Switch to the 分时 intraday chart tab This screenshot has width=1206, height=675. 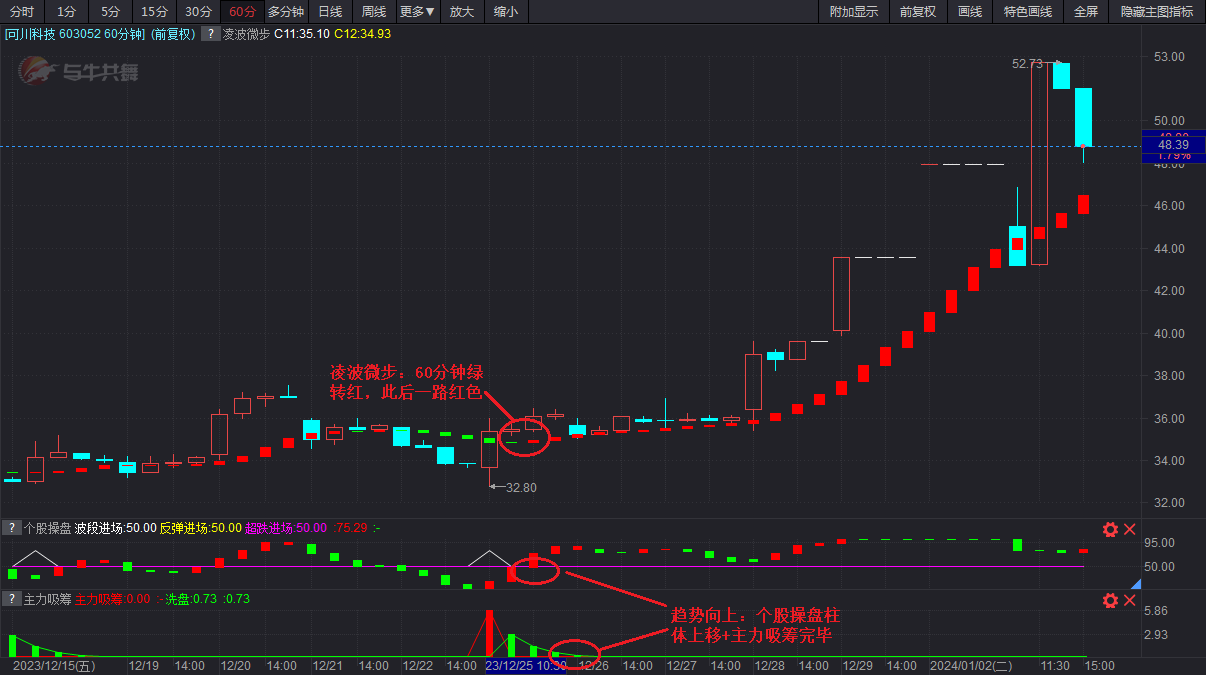click(x=22, y=12)
